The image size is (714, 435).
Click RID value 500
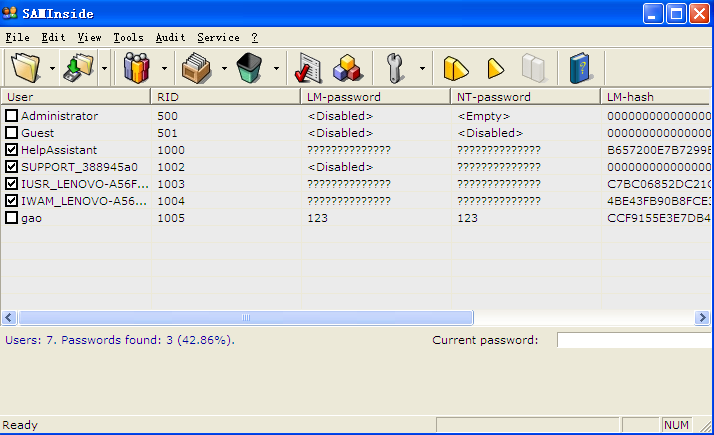coord(168,116)
